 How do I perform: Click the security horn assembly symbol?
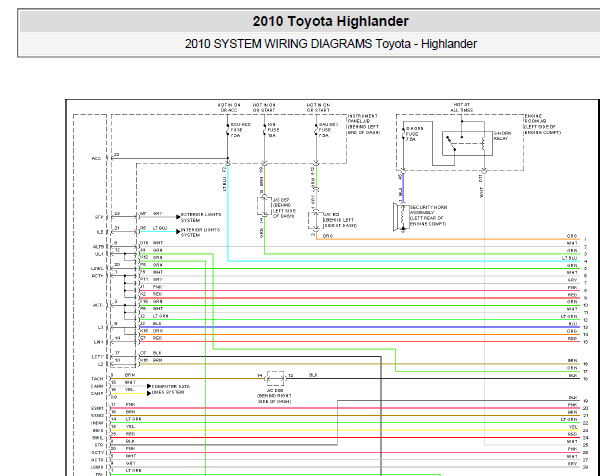[x=400, y=217]
